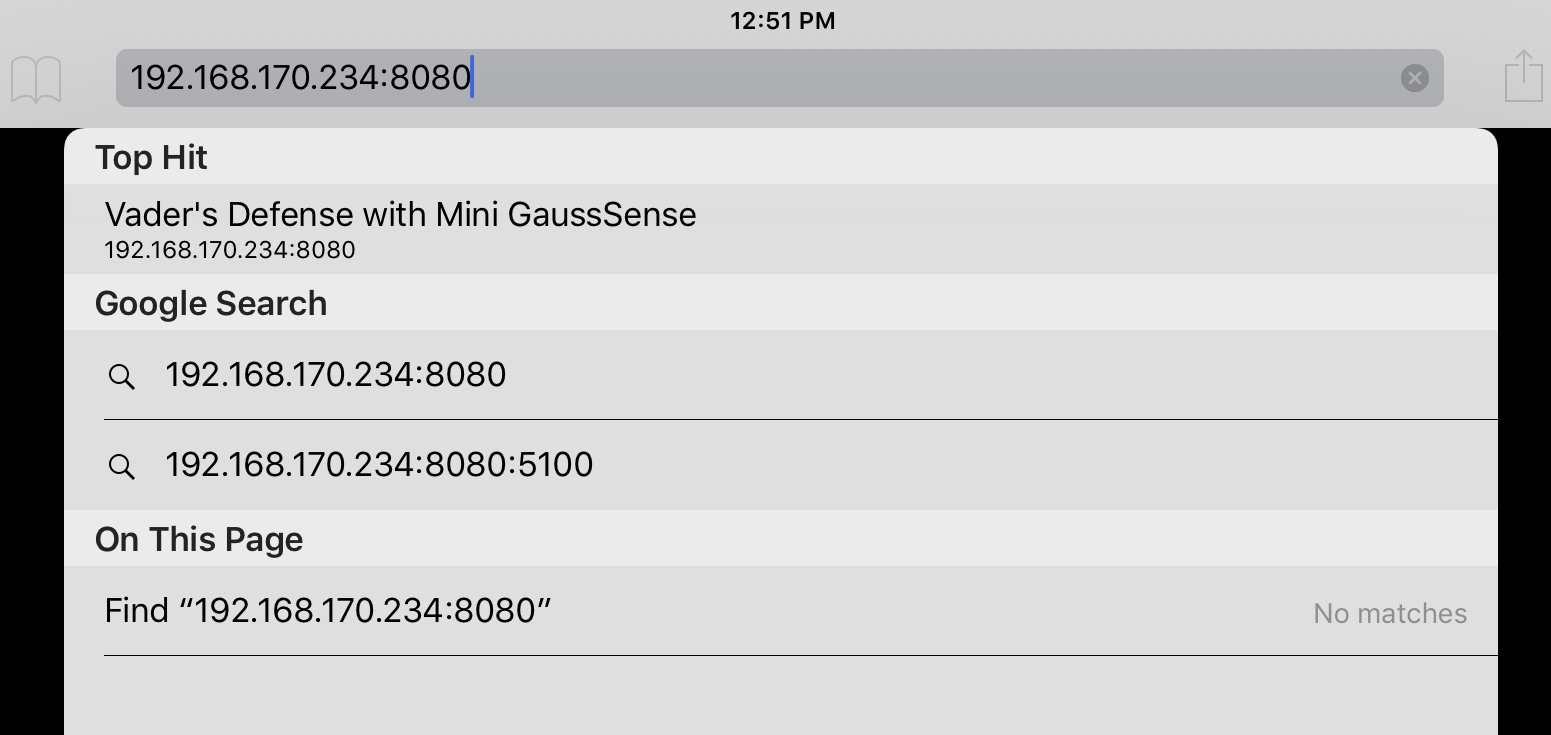This screenshot has height=735, width=1551.
Task: Search Google for 192.168.170.234:8080
Action: tap(781, 375)
